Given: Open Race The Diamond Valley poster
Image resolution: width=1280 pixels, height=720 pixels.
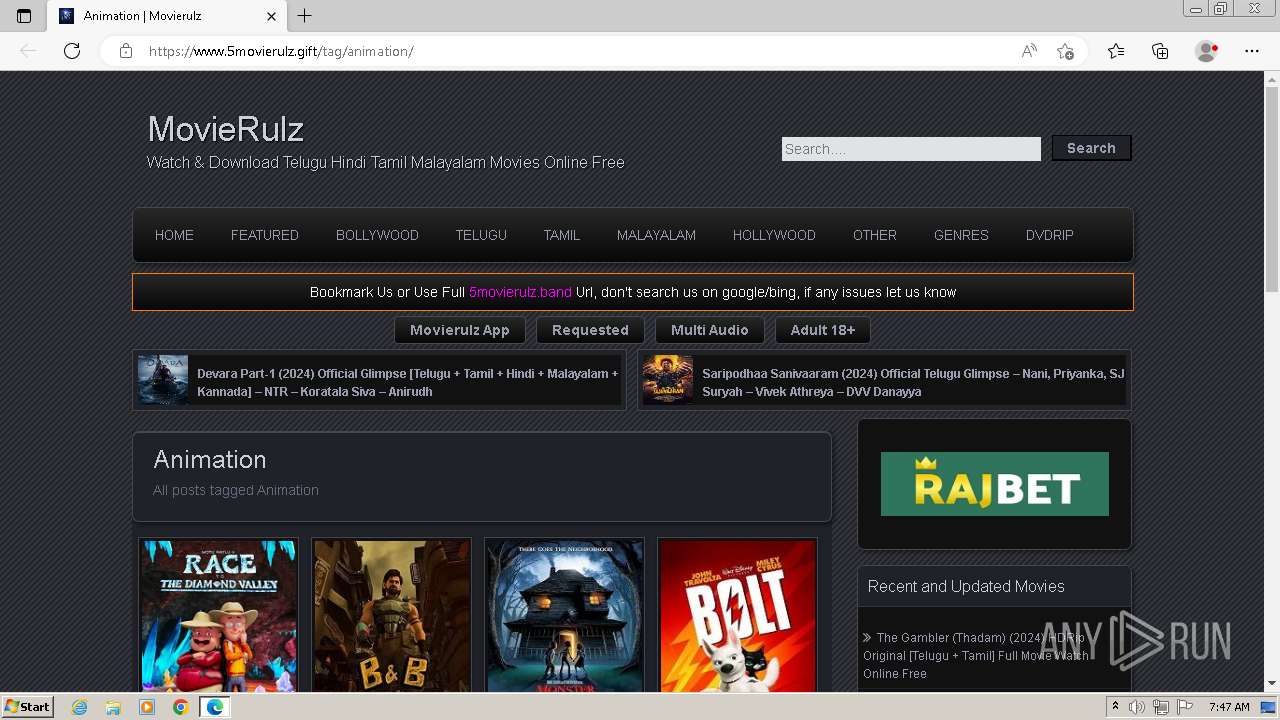Looking at the screenshot, I should pos(218,616).
